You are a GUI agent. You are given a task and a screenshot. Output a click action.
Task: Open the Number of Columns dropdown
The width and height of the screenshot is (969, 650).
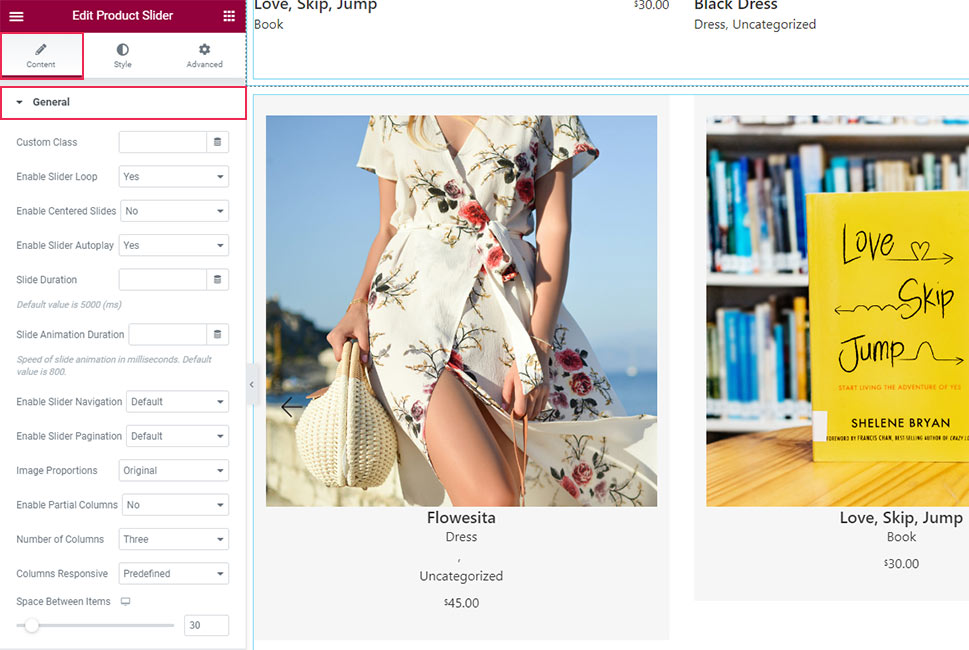point(173,539)
